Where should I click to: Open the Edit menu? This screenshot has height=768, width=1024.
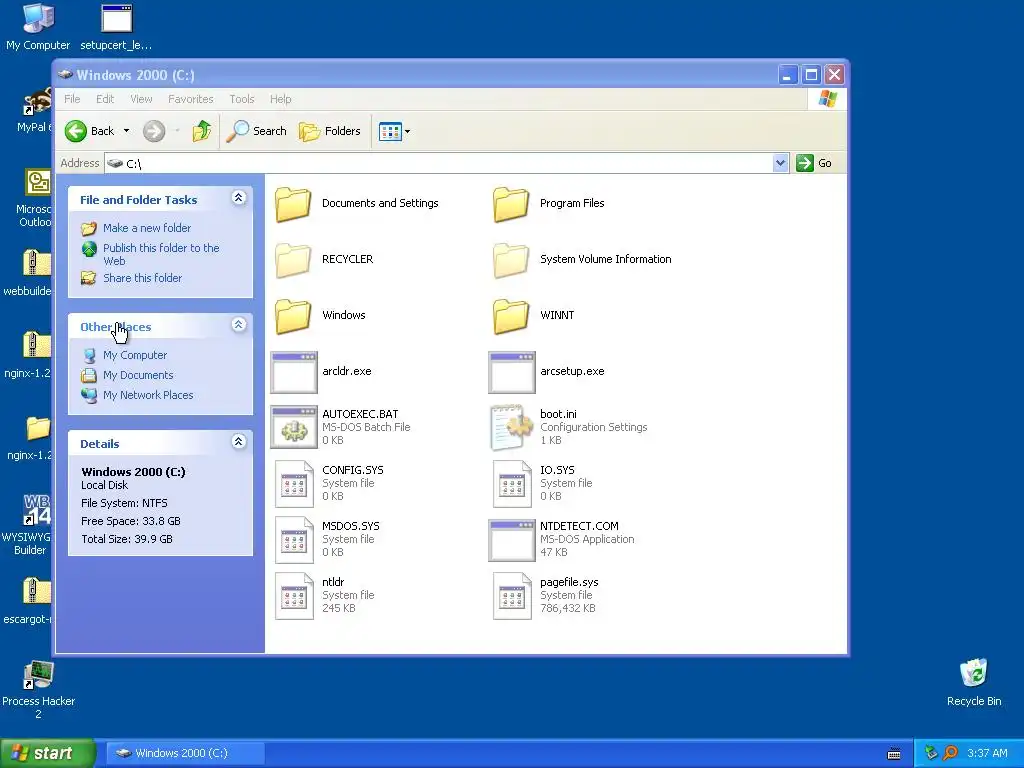[104, 99]
